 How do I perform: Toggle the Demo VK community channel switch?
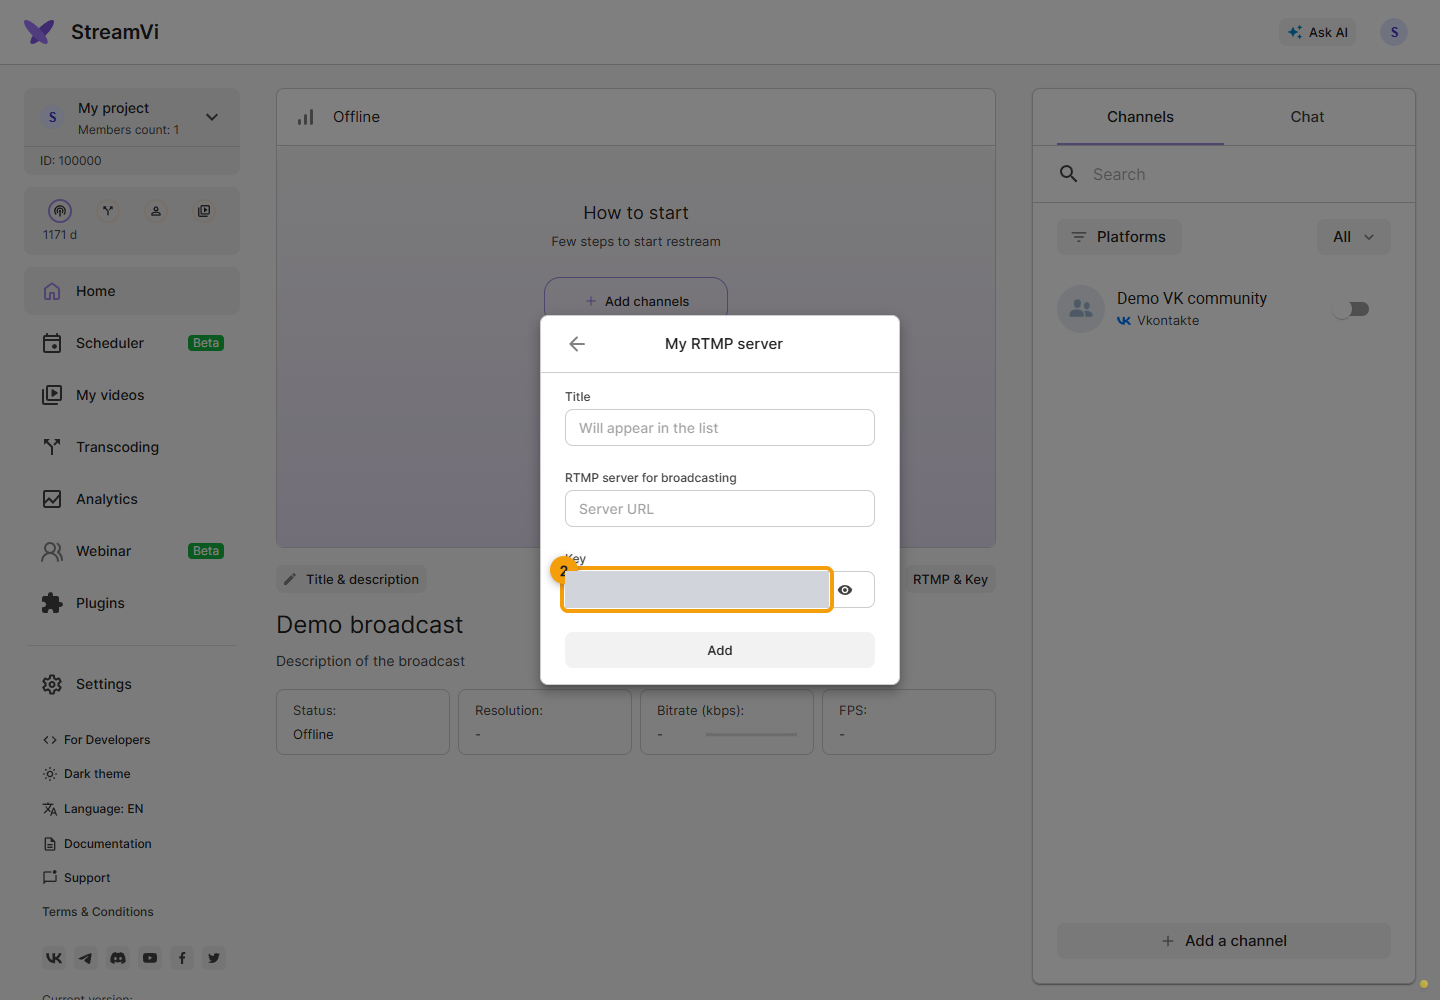tap(1351, 309)
